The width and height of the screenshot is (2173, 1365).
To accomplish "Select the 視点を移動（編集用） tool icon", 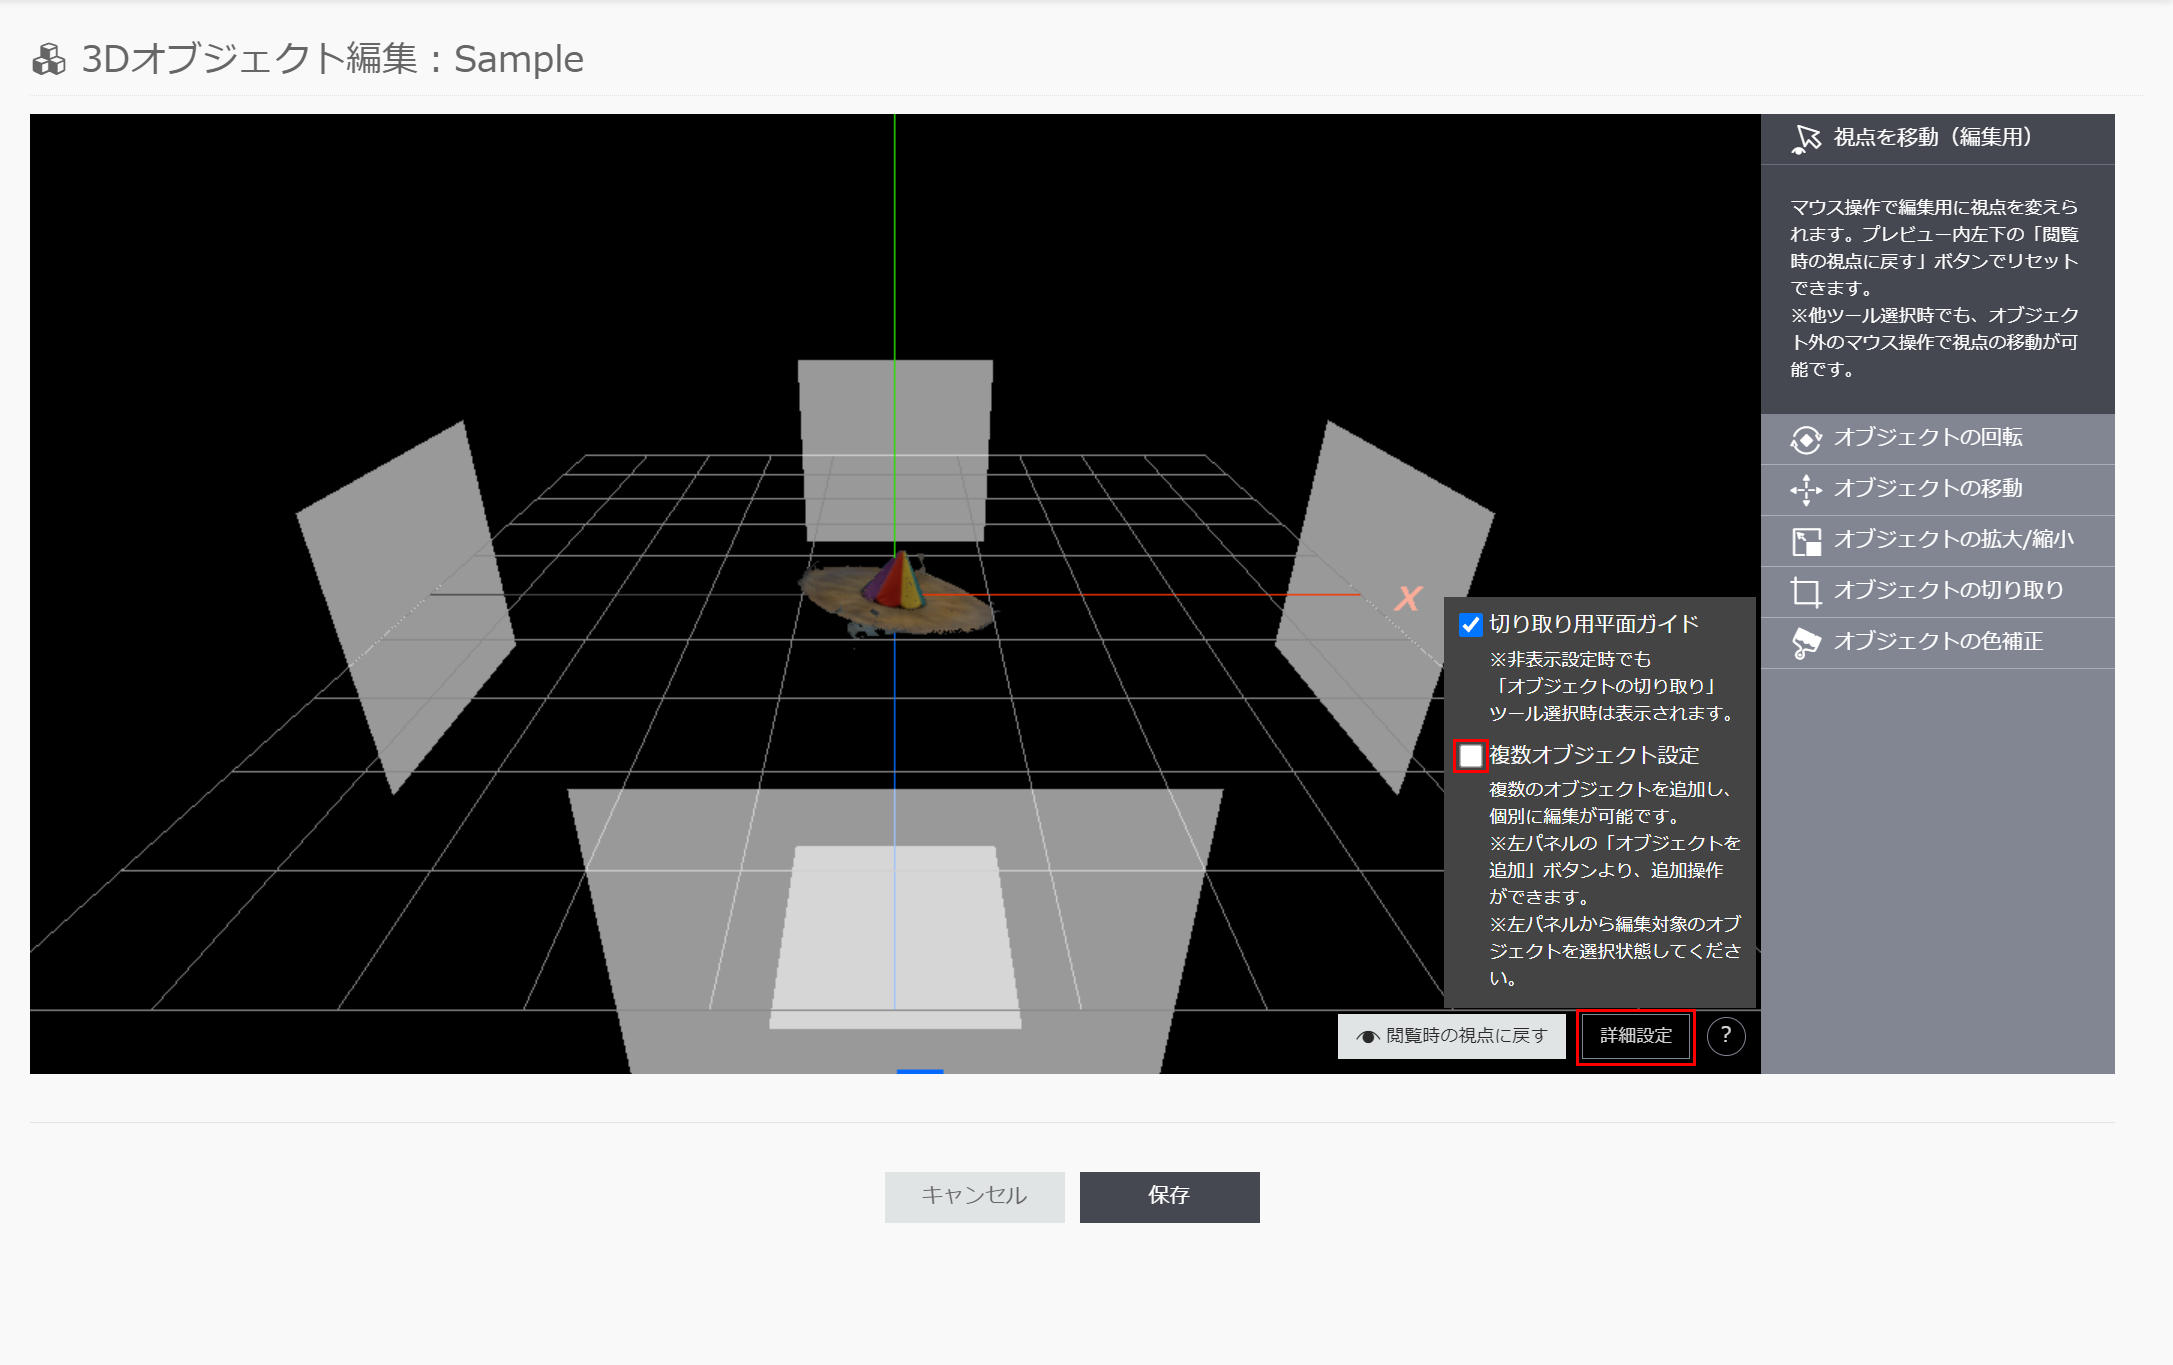I will 1806,139.
